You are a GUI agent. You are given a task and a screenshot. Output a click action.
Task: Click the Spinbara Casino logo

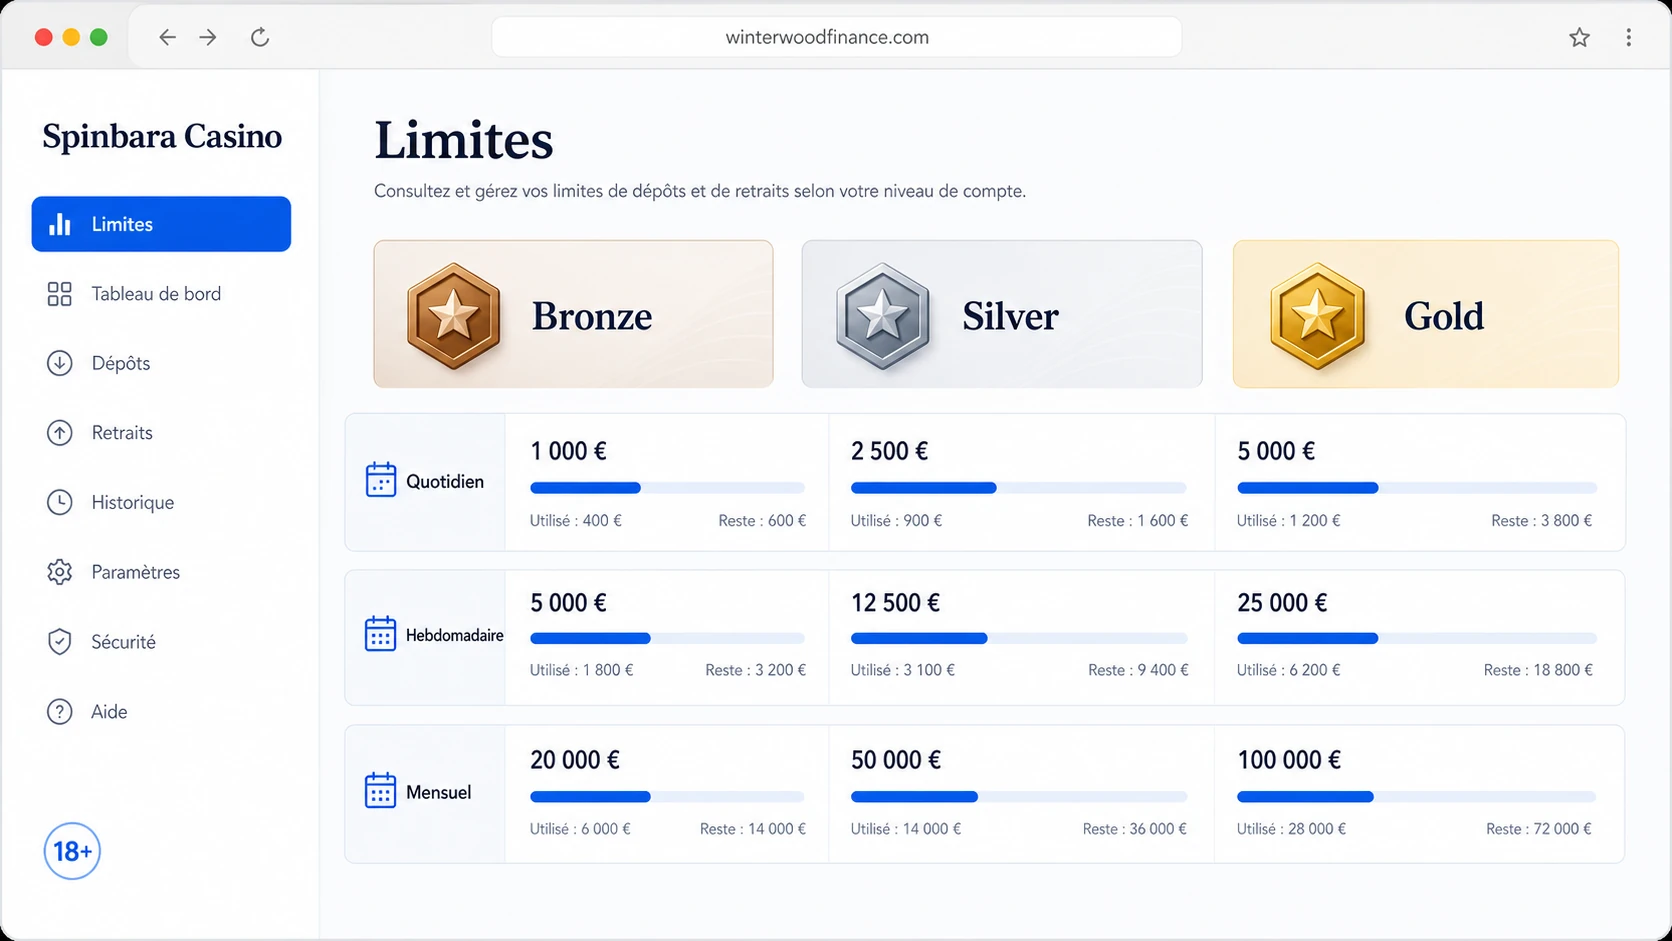pos(162,136)
